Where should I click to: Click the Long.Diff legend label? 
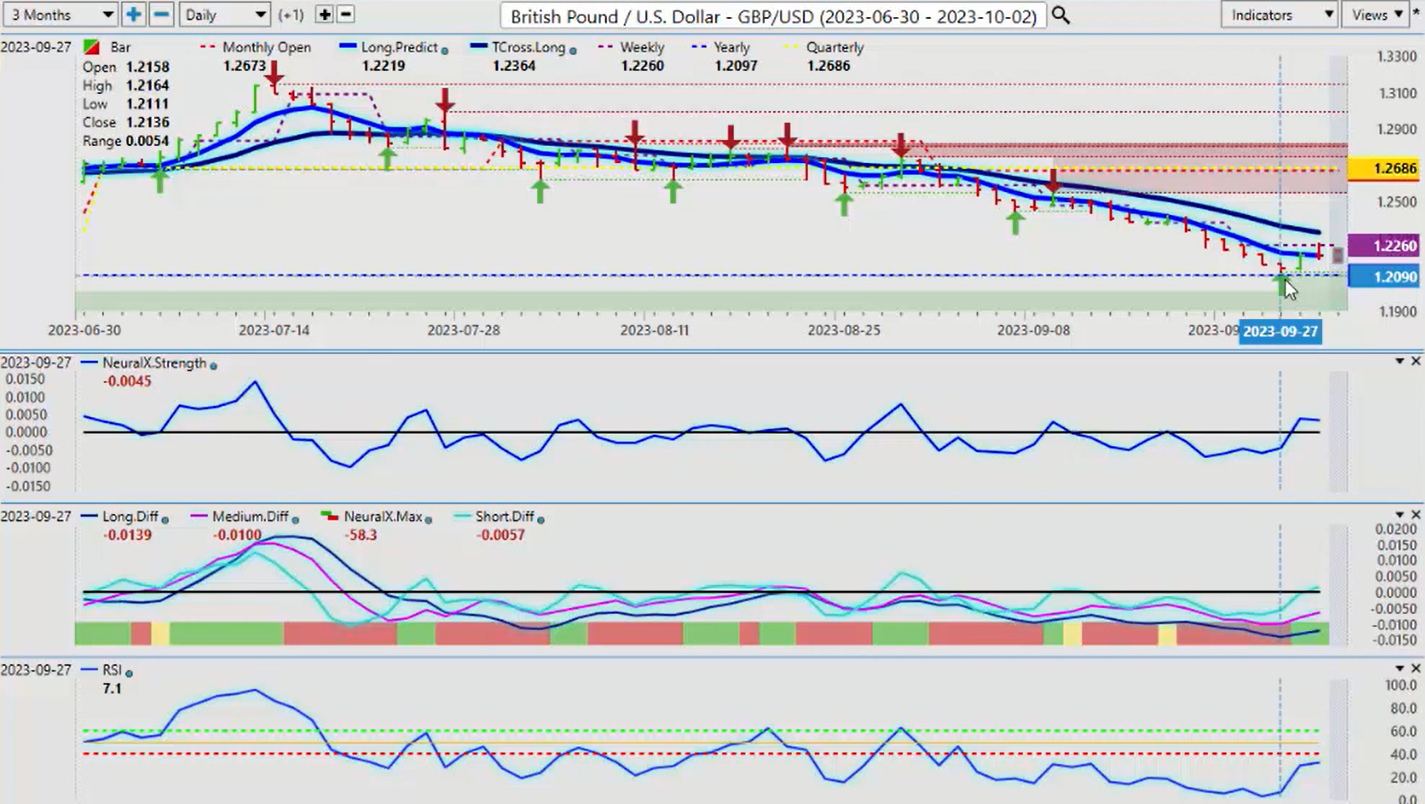pos(129,517)
